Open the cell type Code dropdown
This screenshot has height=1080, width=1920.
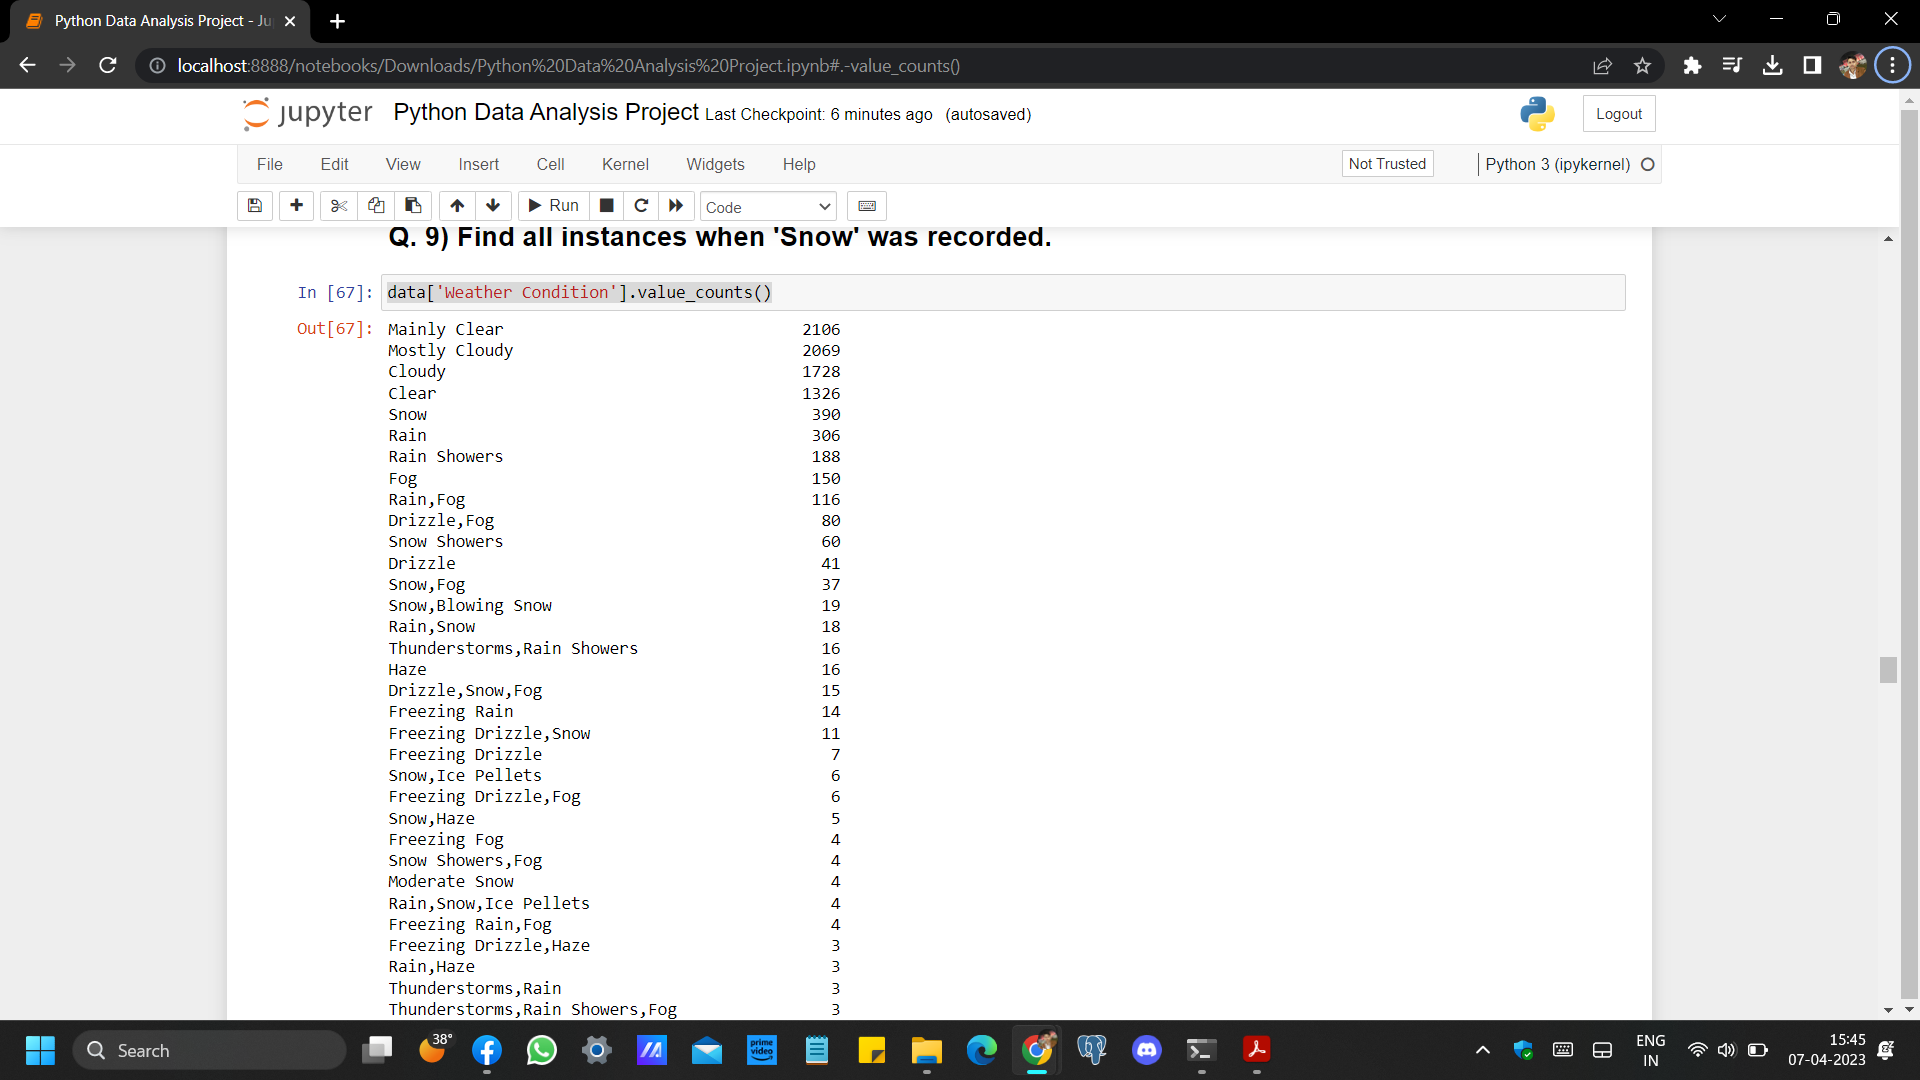pos(767,207)
